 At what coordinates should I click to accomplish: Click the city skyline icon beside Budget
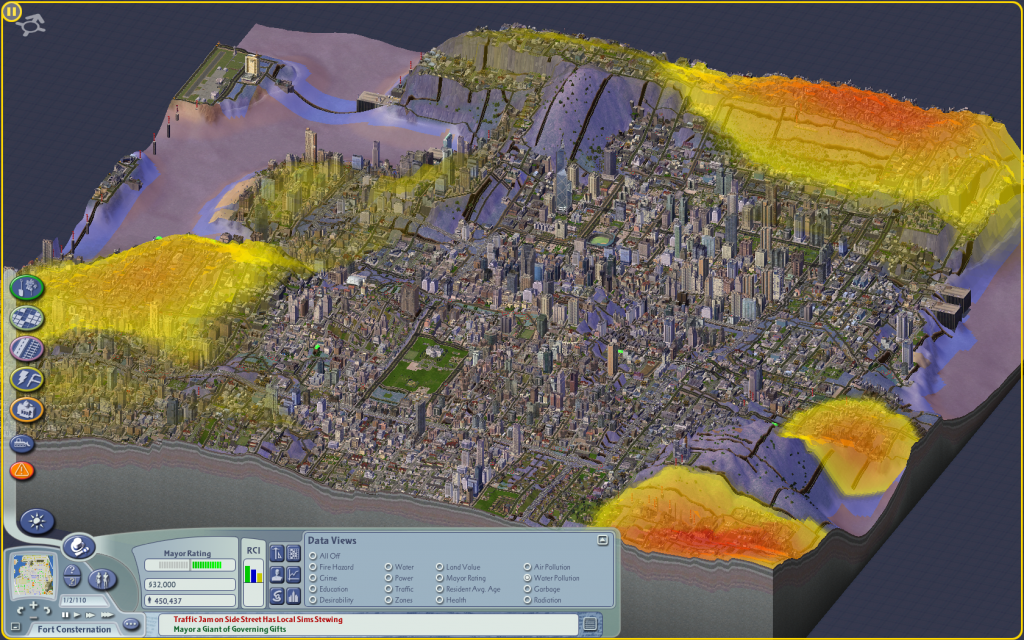click(x=293, y=596)
